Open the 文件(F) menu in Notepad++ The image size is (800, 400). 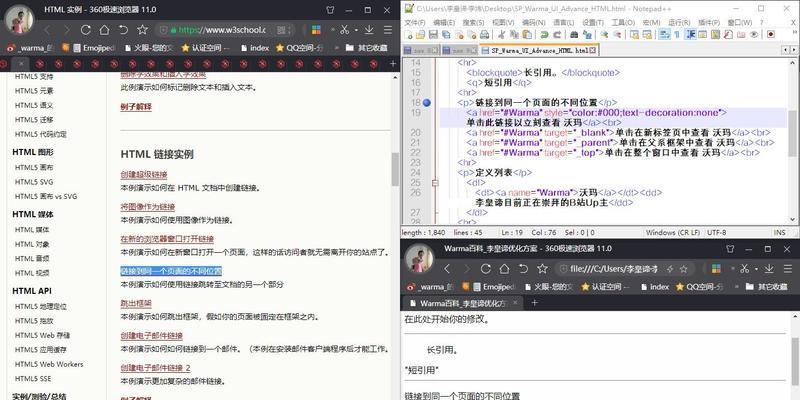point(415,22)
